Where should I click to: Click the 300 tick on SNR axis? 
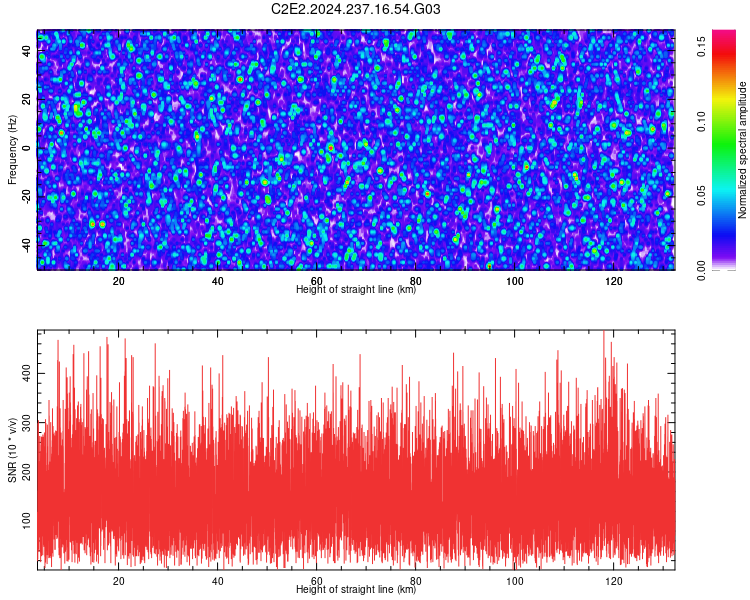point(26,423)
